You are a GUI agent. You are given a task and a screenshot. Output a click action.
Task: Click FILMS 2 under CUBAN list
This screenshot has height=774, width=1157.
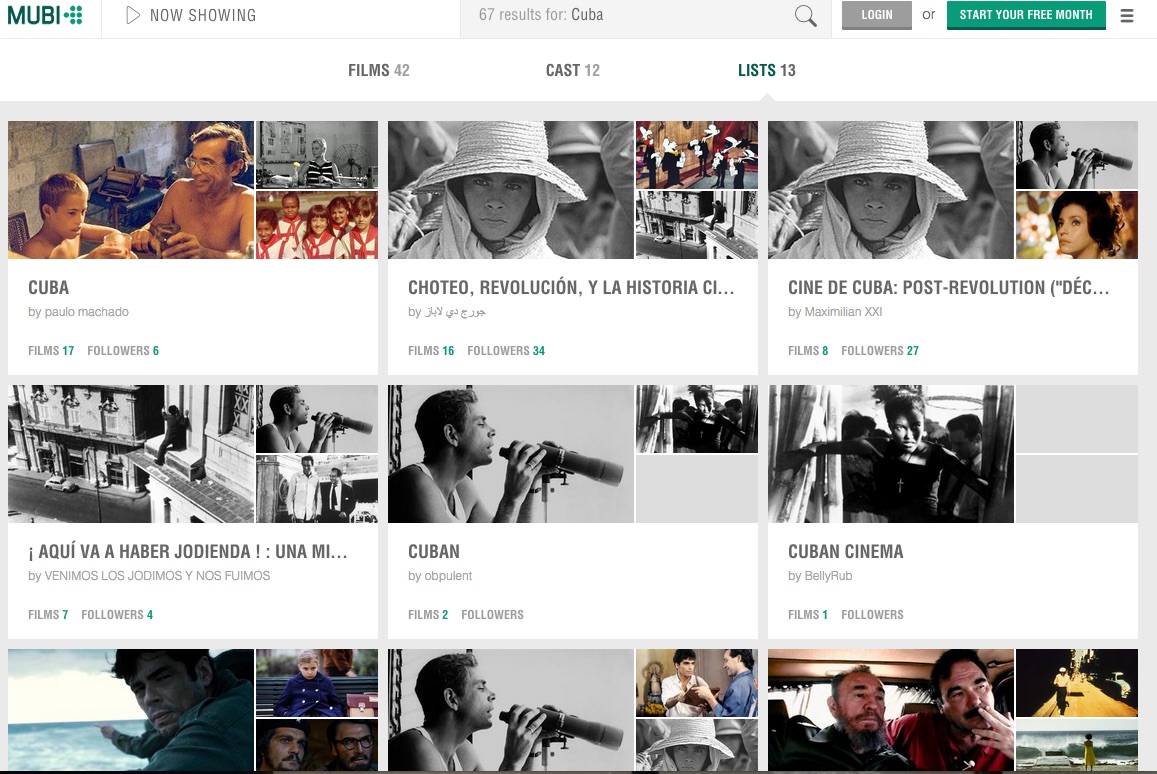coord(428,615)
